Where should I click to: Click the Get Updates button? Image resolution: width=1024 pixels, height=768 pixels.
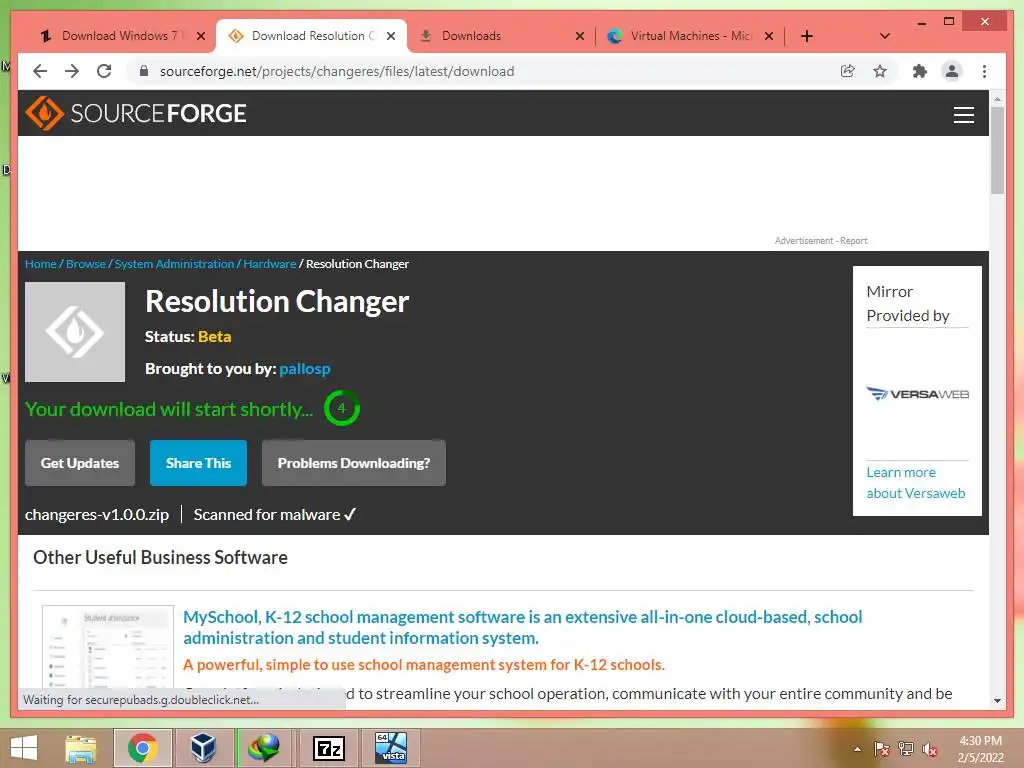tap(80, 463)
